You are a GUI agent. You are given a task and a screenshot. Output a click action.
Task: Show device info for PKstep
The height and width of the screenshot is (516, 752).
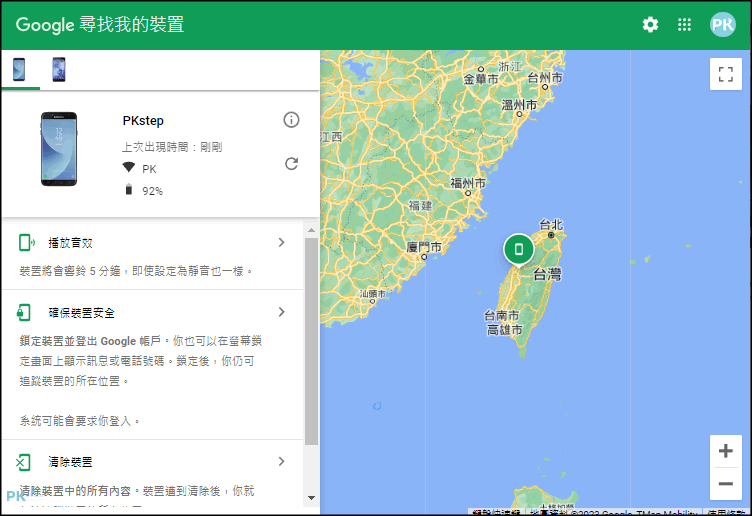[291, 120]
